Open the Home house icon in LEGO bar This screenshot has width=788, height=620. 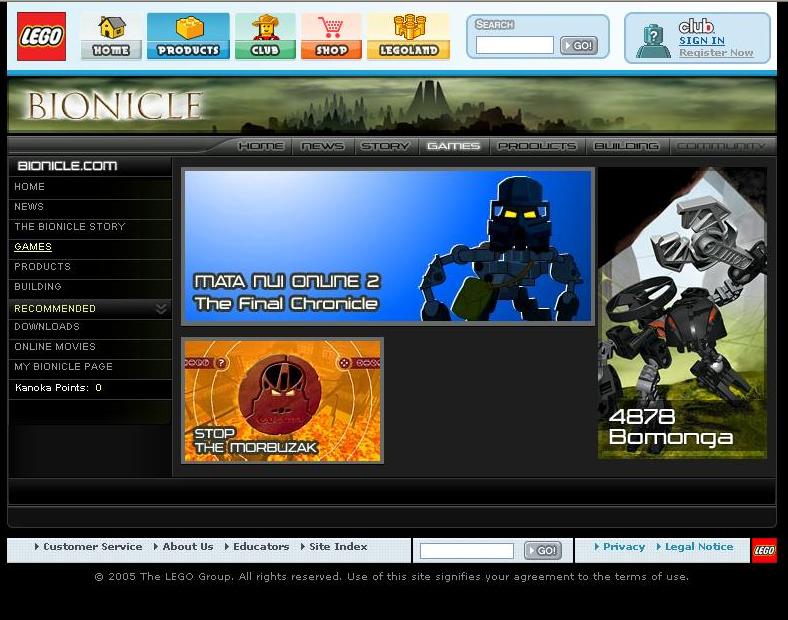pyautogui.click(x=111, y=37)
